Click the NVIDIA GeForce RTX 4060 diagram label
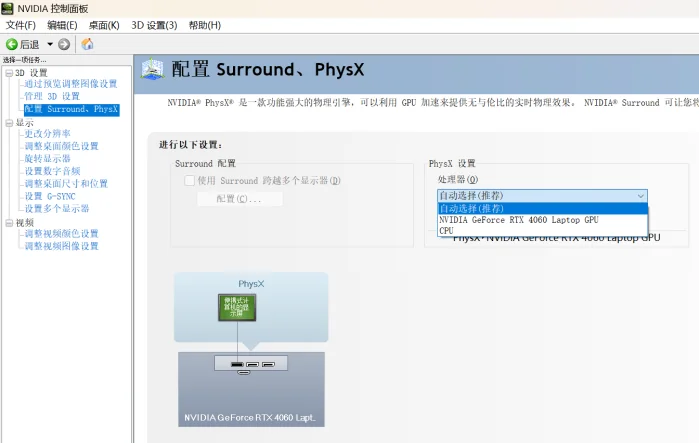Image resolution: width=699 pixels, height=443 pixels. pyautogui.click(x=250, y=418)
